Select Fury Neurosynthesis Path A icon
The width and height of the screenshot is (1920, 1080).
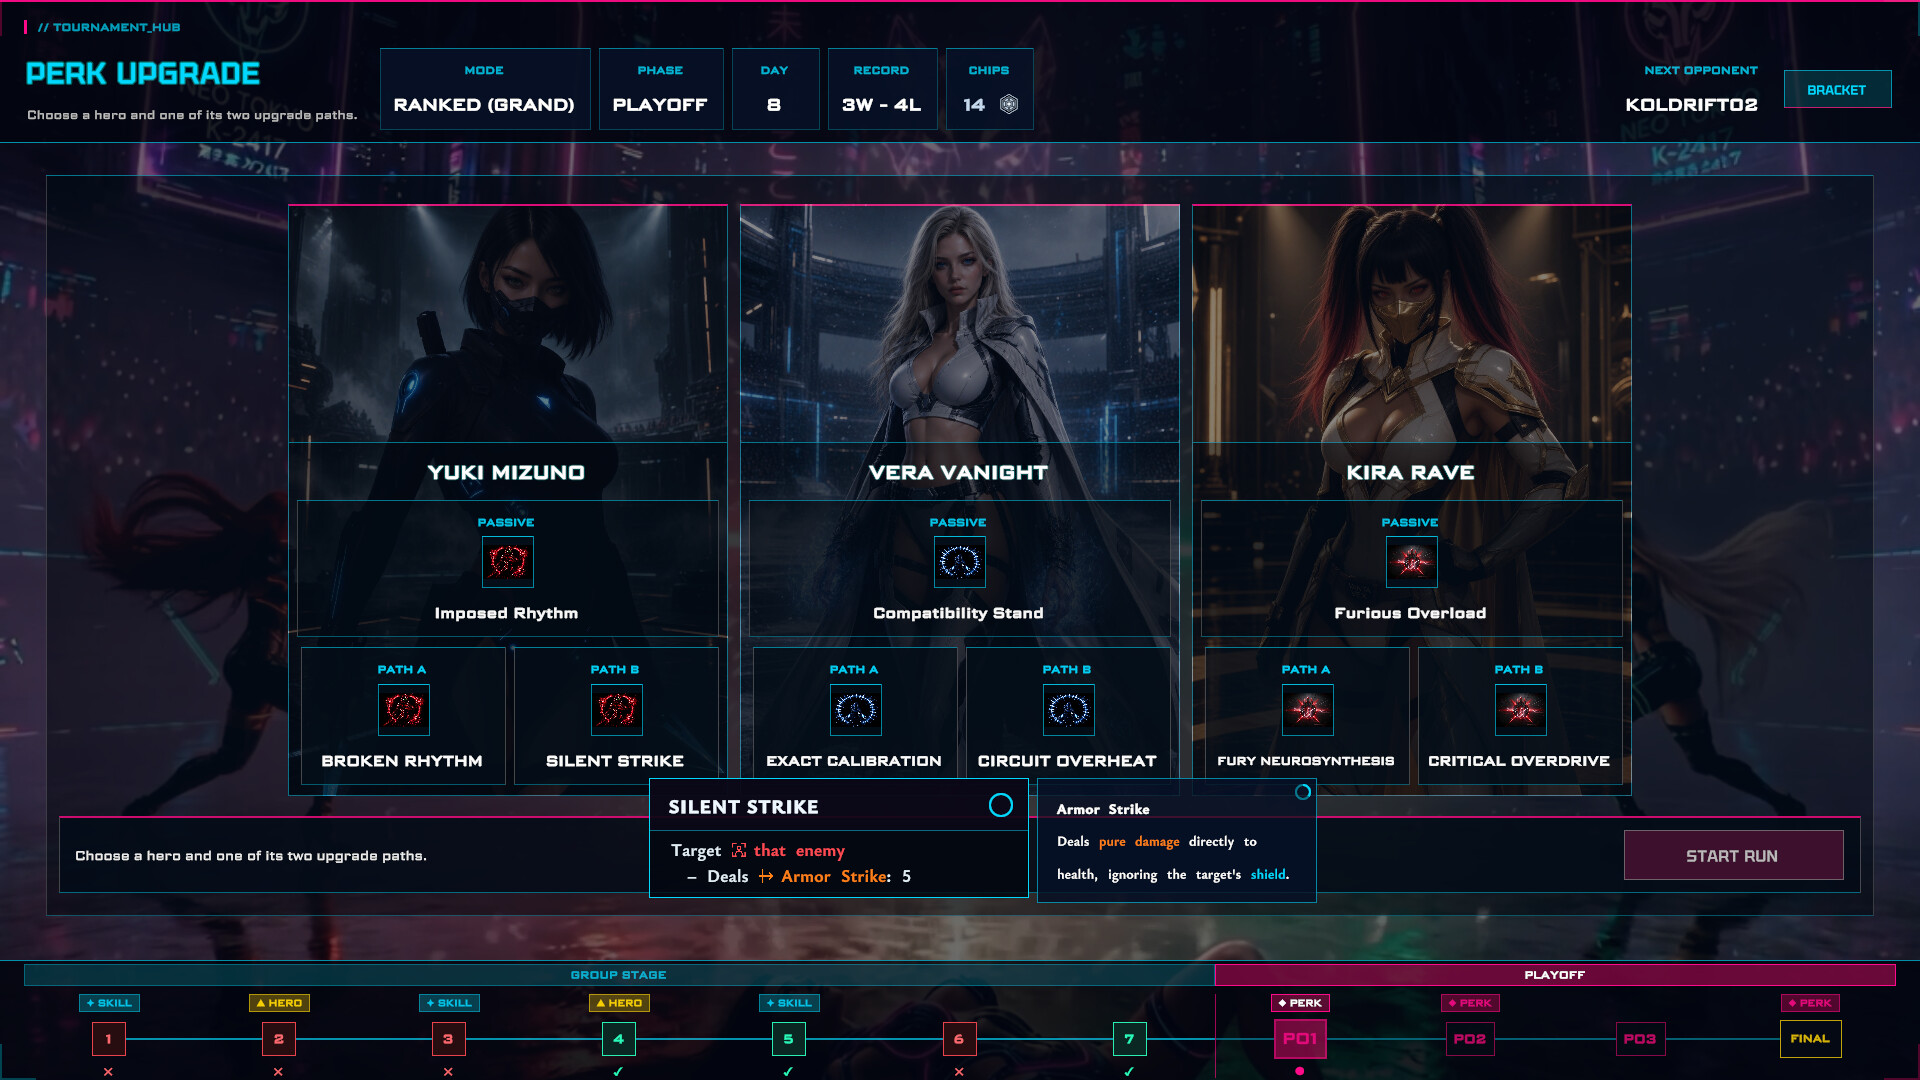coord(1307,709)
